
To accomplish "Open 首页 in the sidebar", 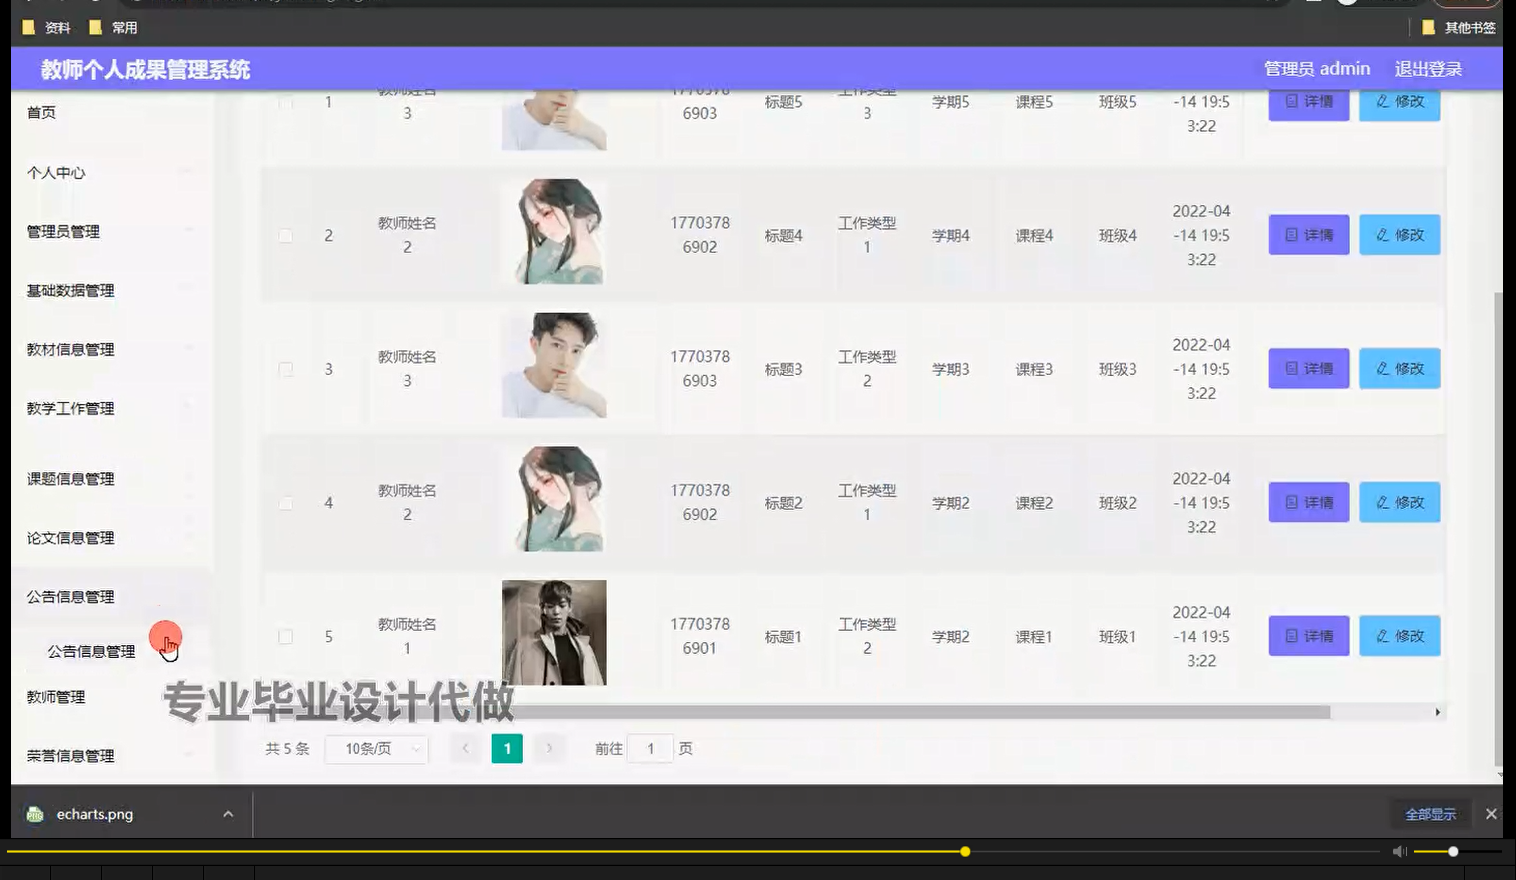I will (x=111, y=112).
